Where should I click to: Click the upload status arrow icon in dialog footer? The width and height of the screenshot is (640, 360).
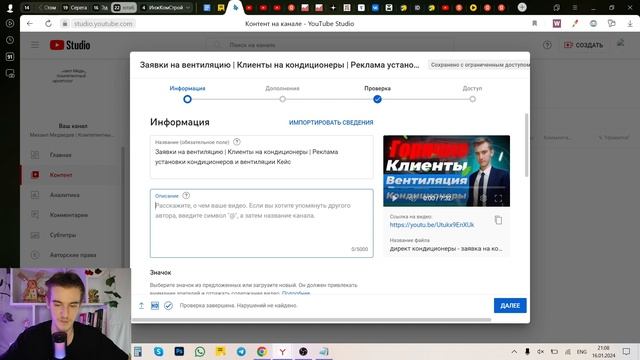click(141, 305)
